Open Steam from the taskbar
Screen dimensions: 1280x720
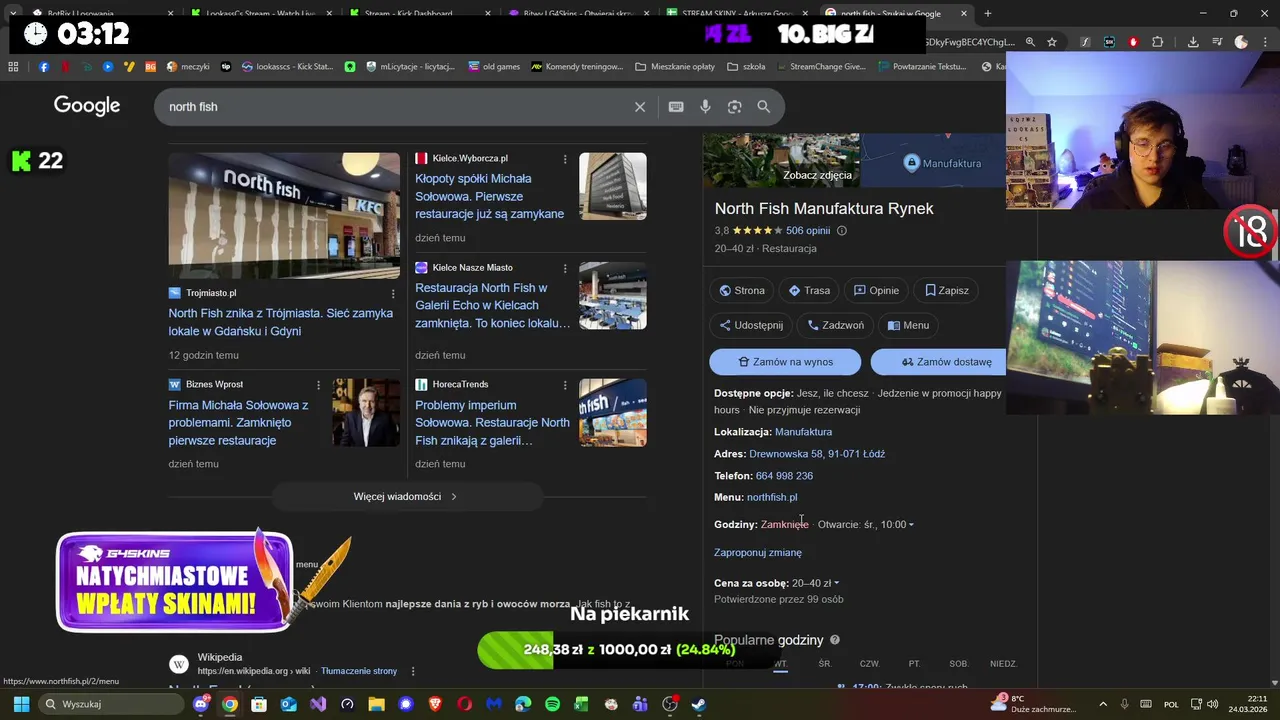pyautogui.click(x=699, y=704)
